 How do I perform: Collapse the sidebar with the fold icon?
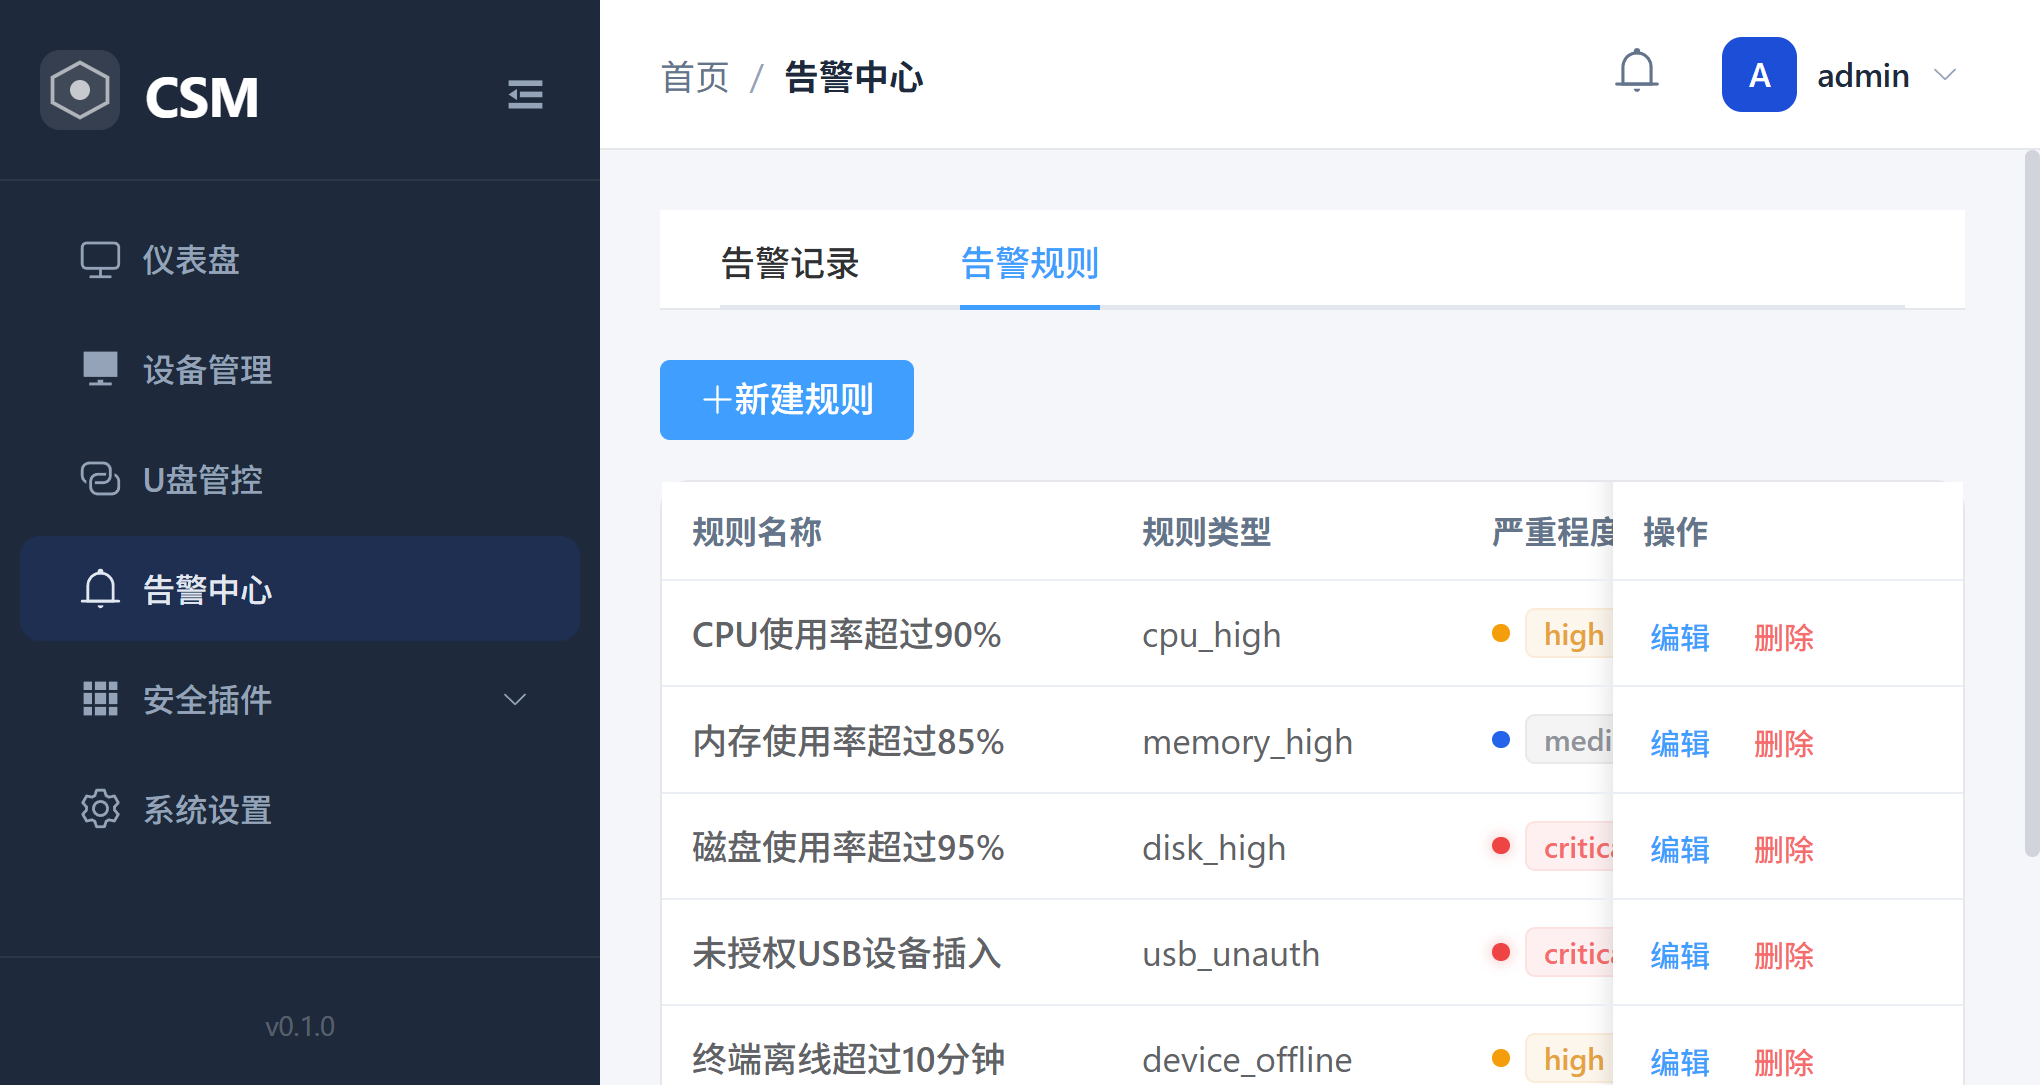[x=525, y=95]
